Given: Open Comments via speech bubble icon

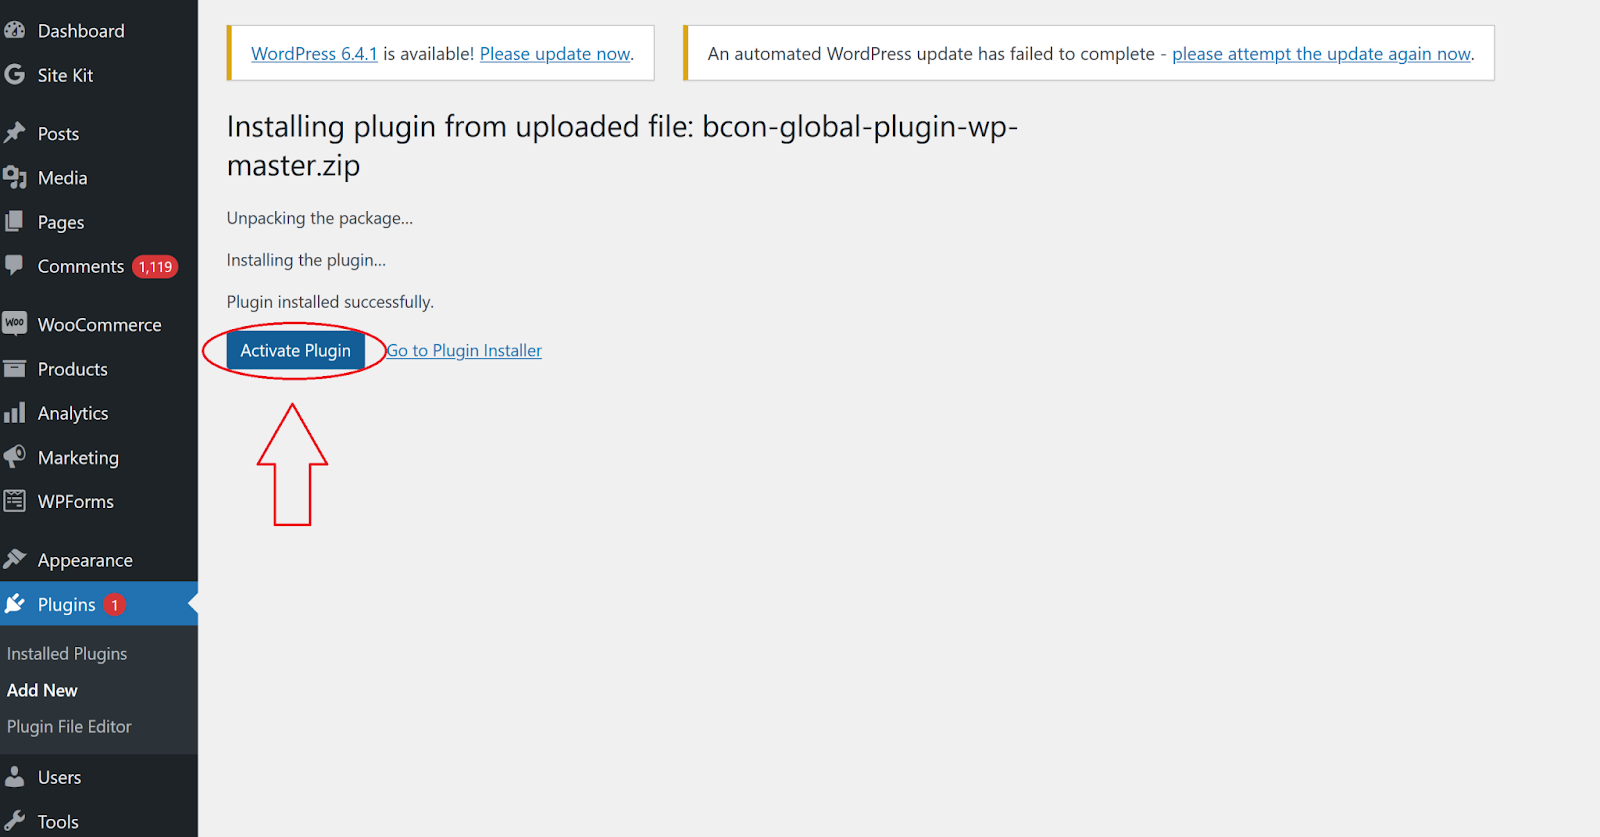Looking at the screenshot, I should point(15,266).
